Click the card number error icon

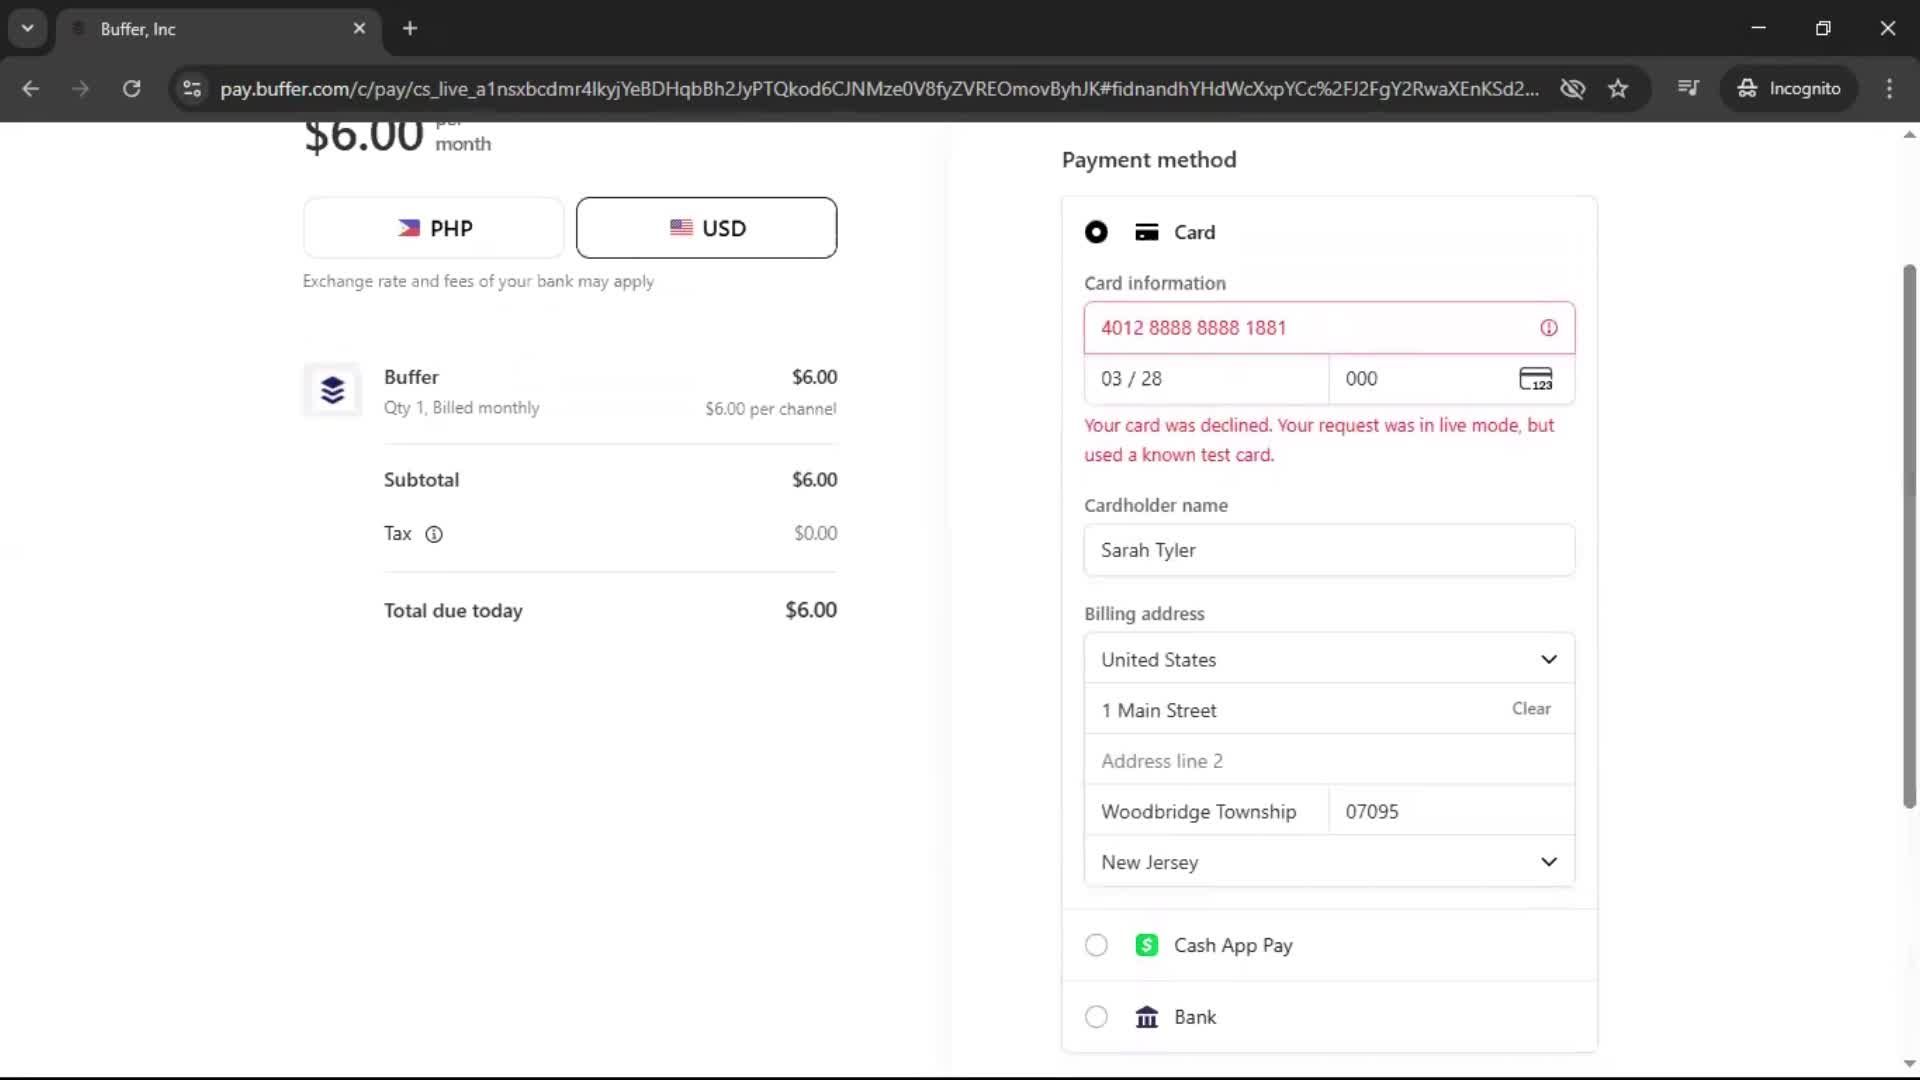click(x=1549, y=327)
